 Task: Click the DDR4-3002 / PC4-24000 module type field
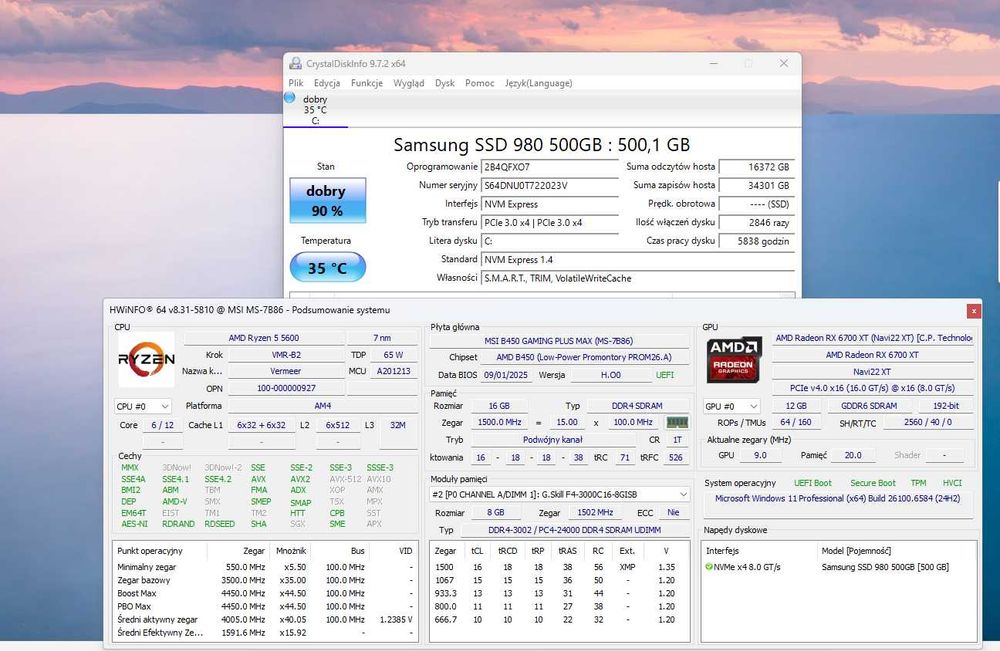pos(575,530)
